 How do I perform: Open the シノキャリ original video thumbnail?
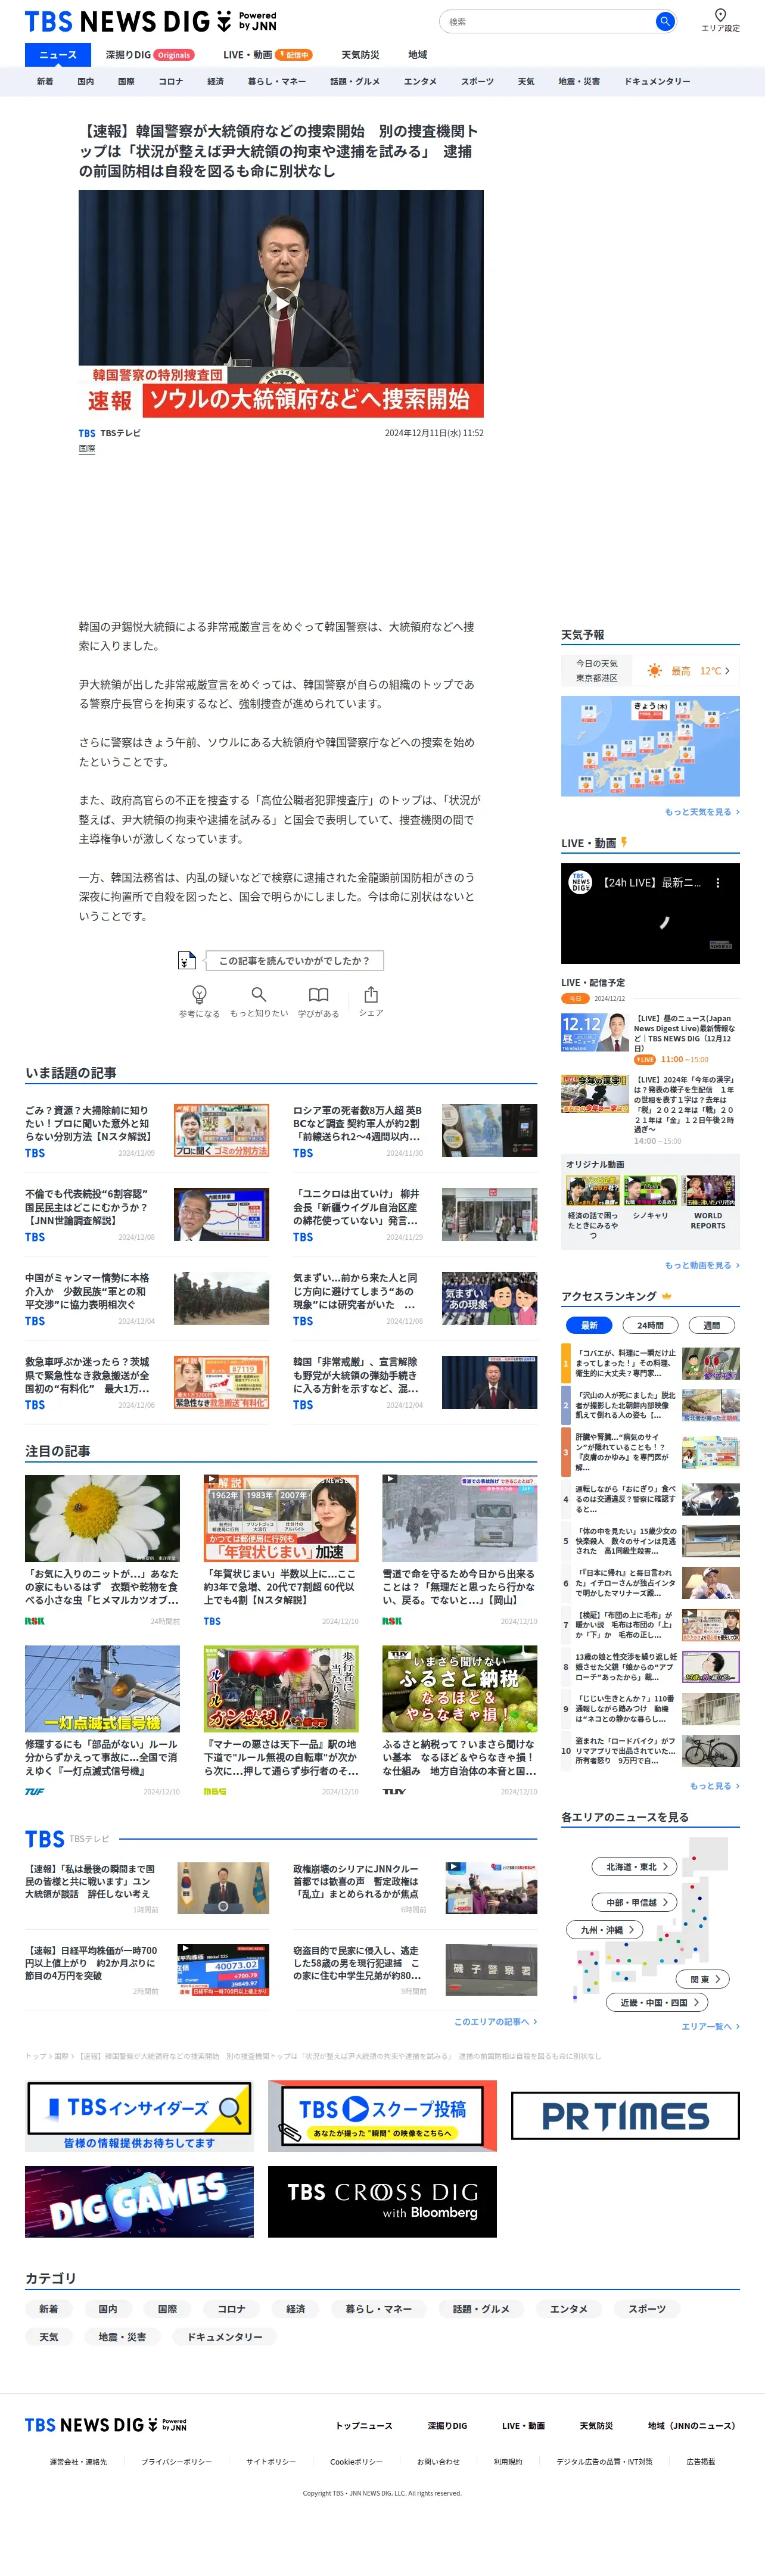(x=650, y=1190)
